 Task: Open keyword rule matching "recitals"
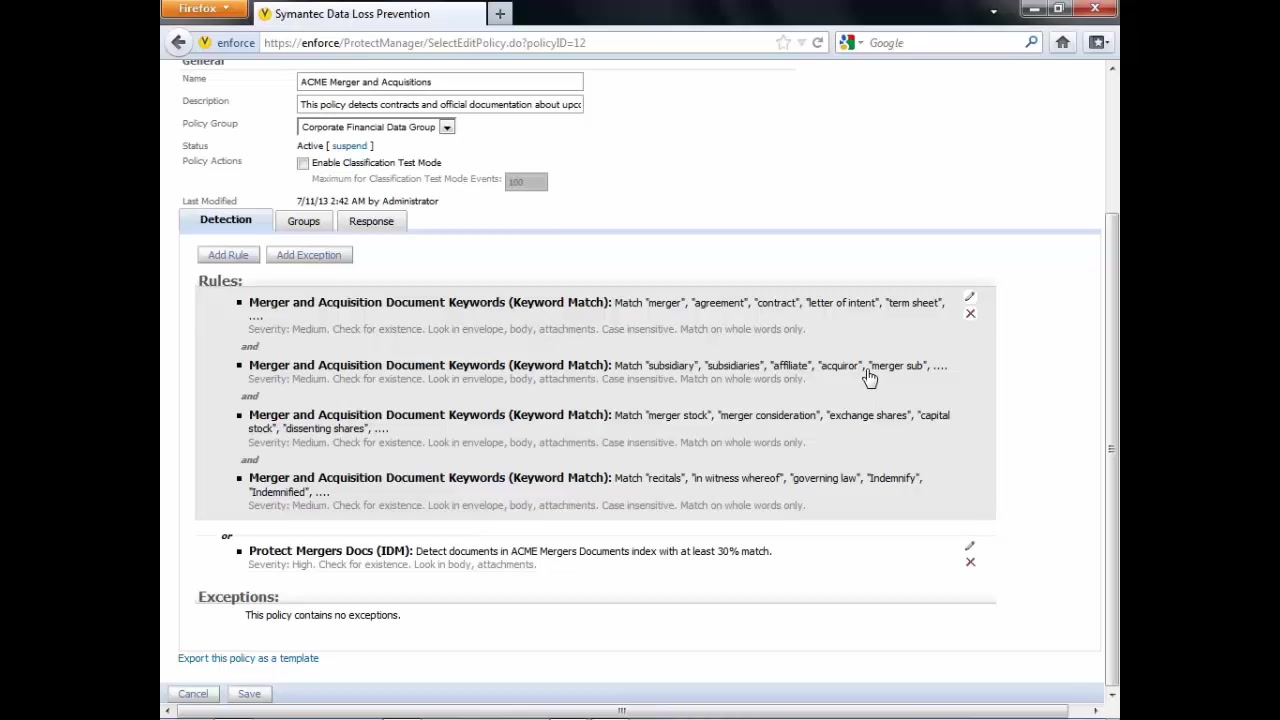coord(585,484)
